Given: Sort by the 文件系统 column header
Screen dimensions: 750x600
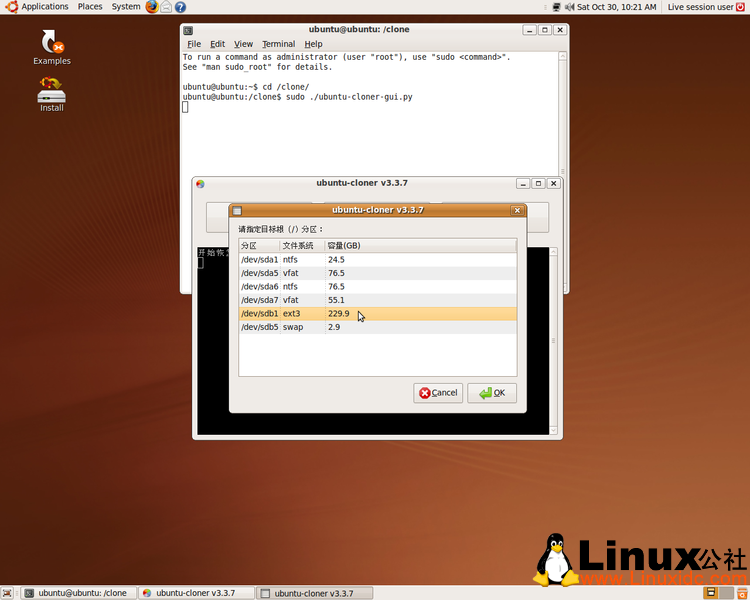Looking at the screenshot, I should (302, 245).
